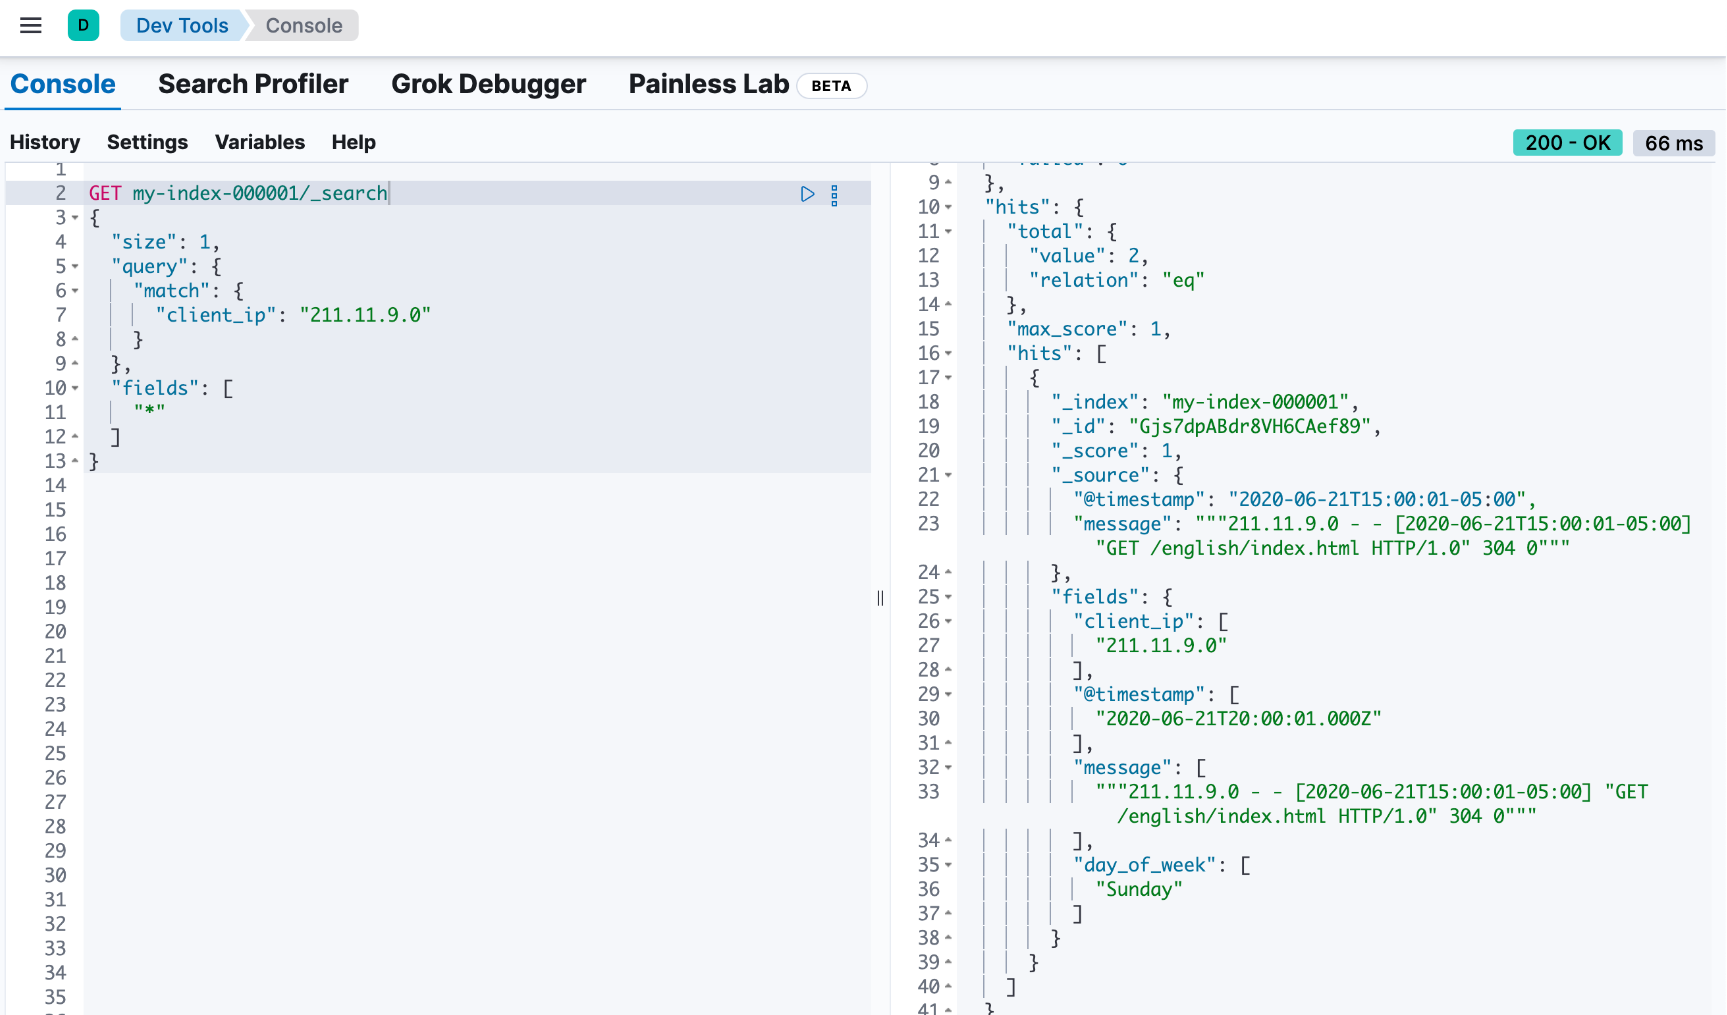Viewport: 1727px width, 1015px height.
Task: Open the hamburger navigation menu
Action: click(x=31, y=26)
